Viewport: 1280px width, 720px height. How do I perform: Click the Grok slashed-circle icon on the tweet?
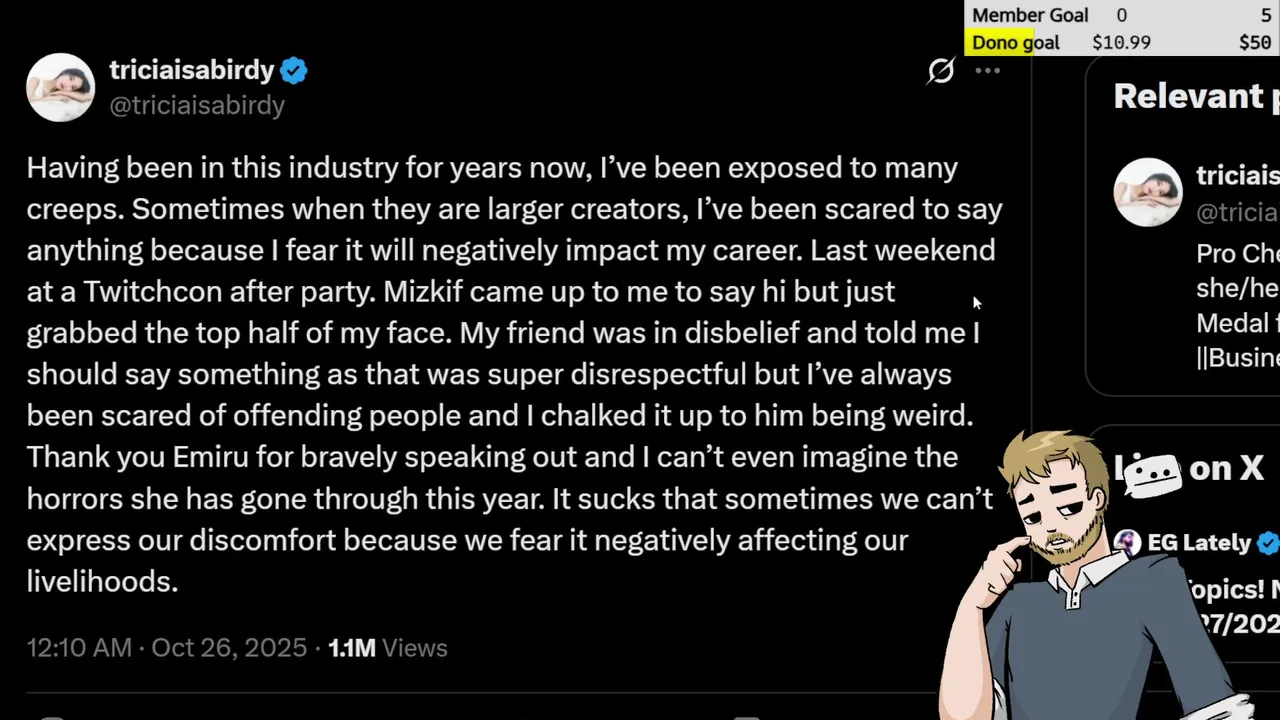click(x=941, y=71)
